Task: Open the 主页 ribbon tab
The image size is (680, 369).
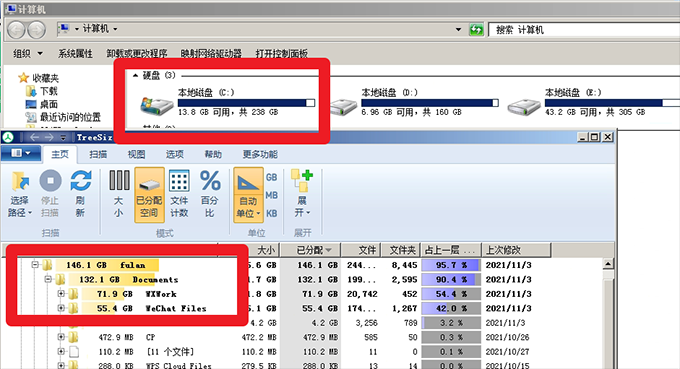Action: click(60, 154)
